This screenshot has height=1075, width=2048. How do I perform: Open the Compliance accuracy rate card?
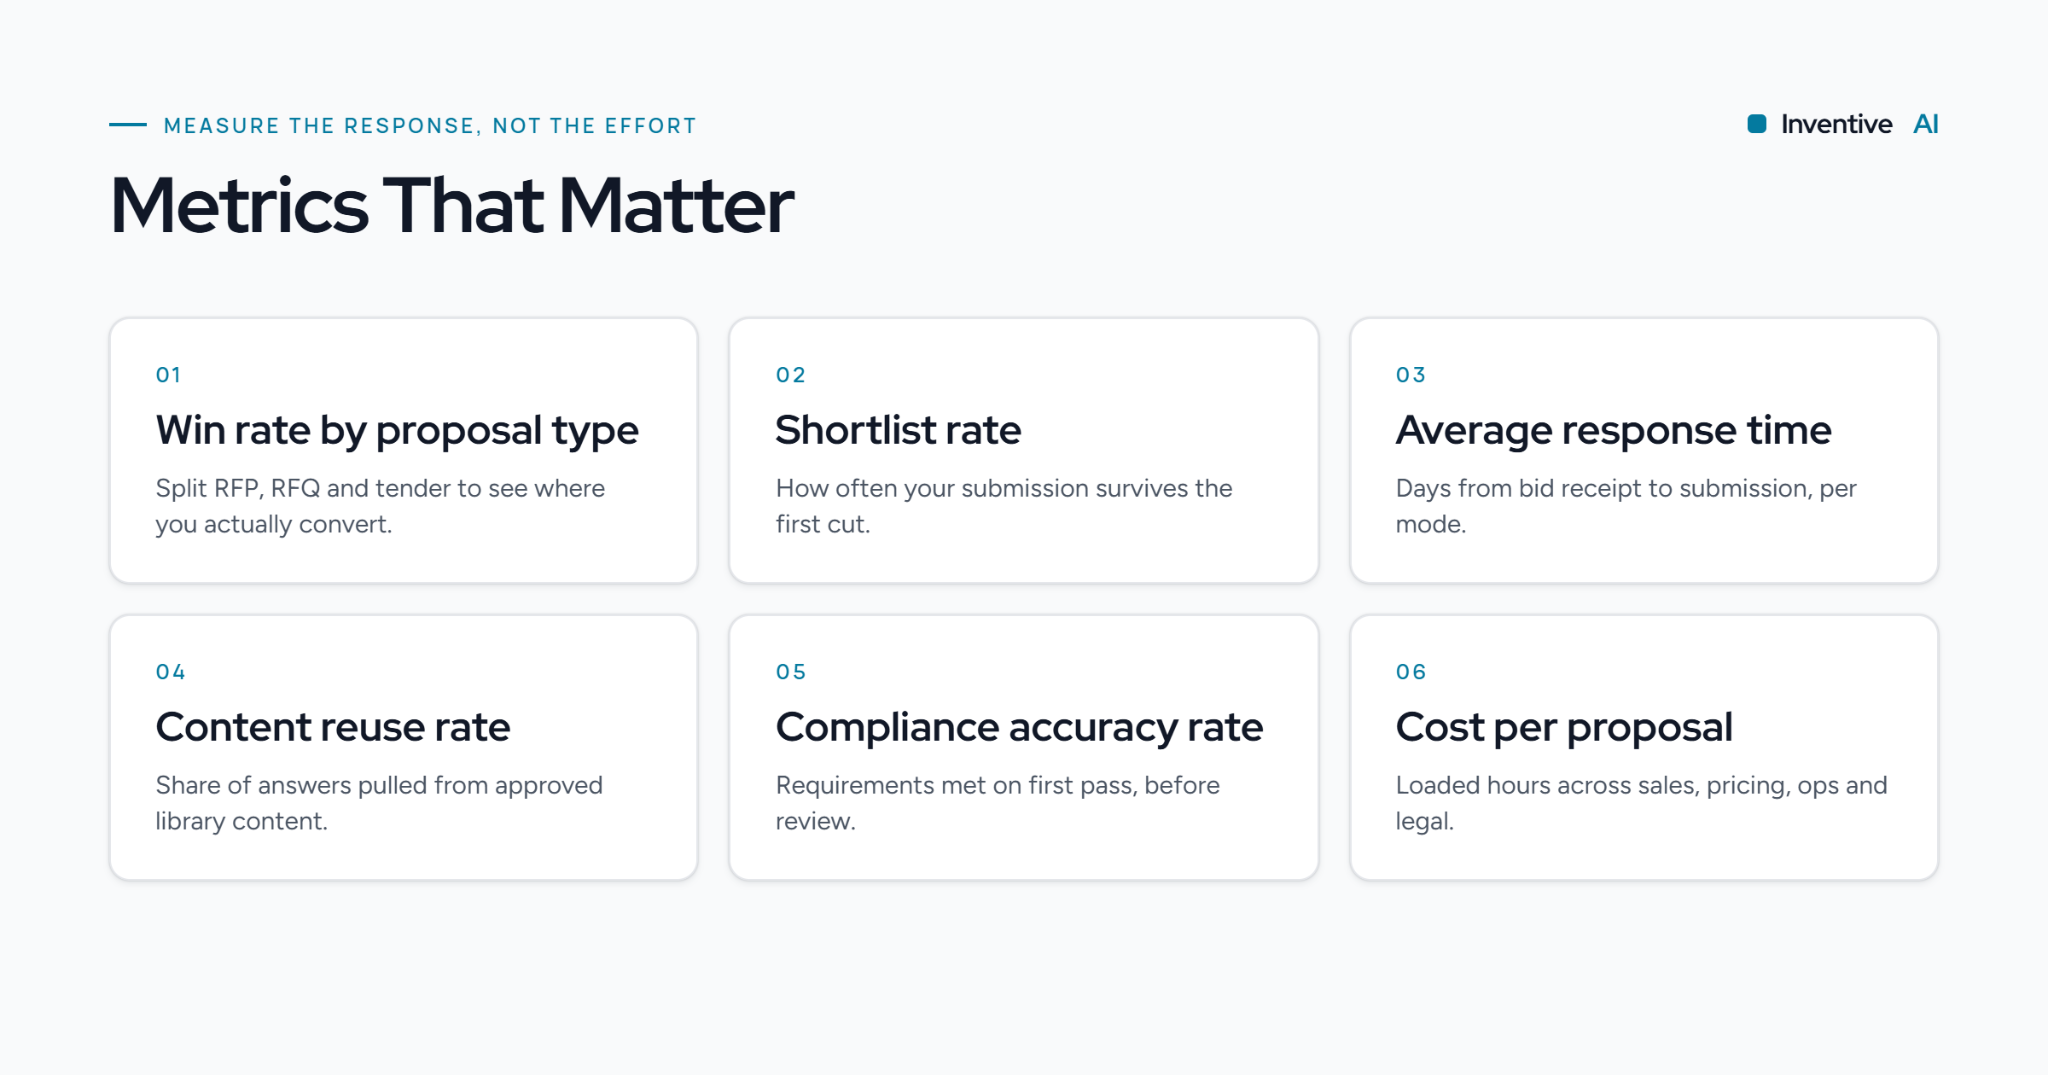pyautogui.click(x=1023, y=747)
